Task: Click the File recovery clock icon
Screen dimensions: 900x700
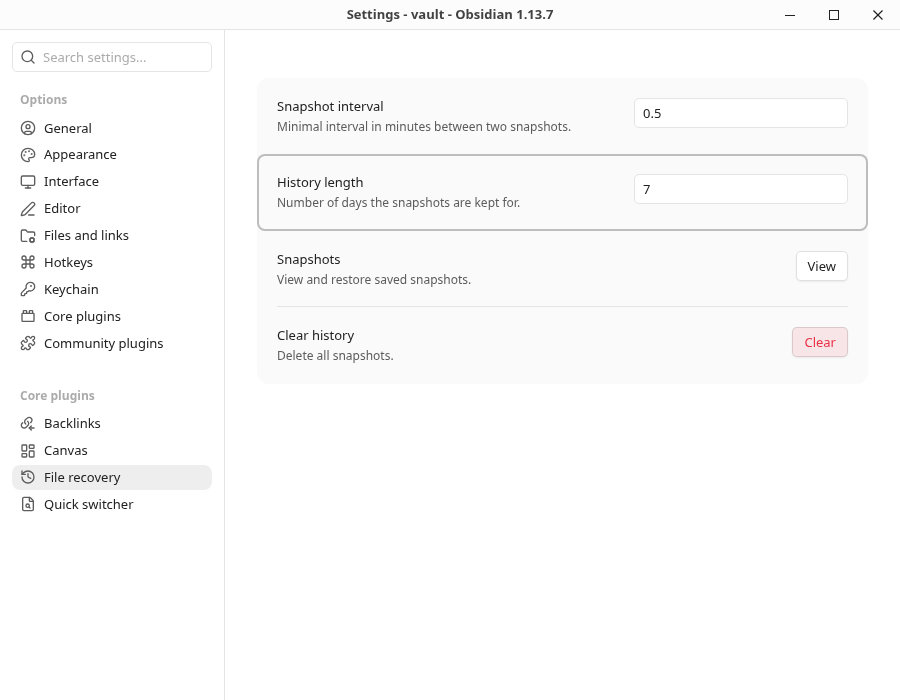Action: pos(28,477)
